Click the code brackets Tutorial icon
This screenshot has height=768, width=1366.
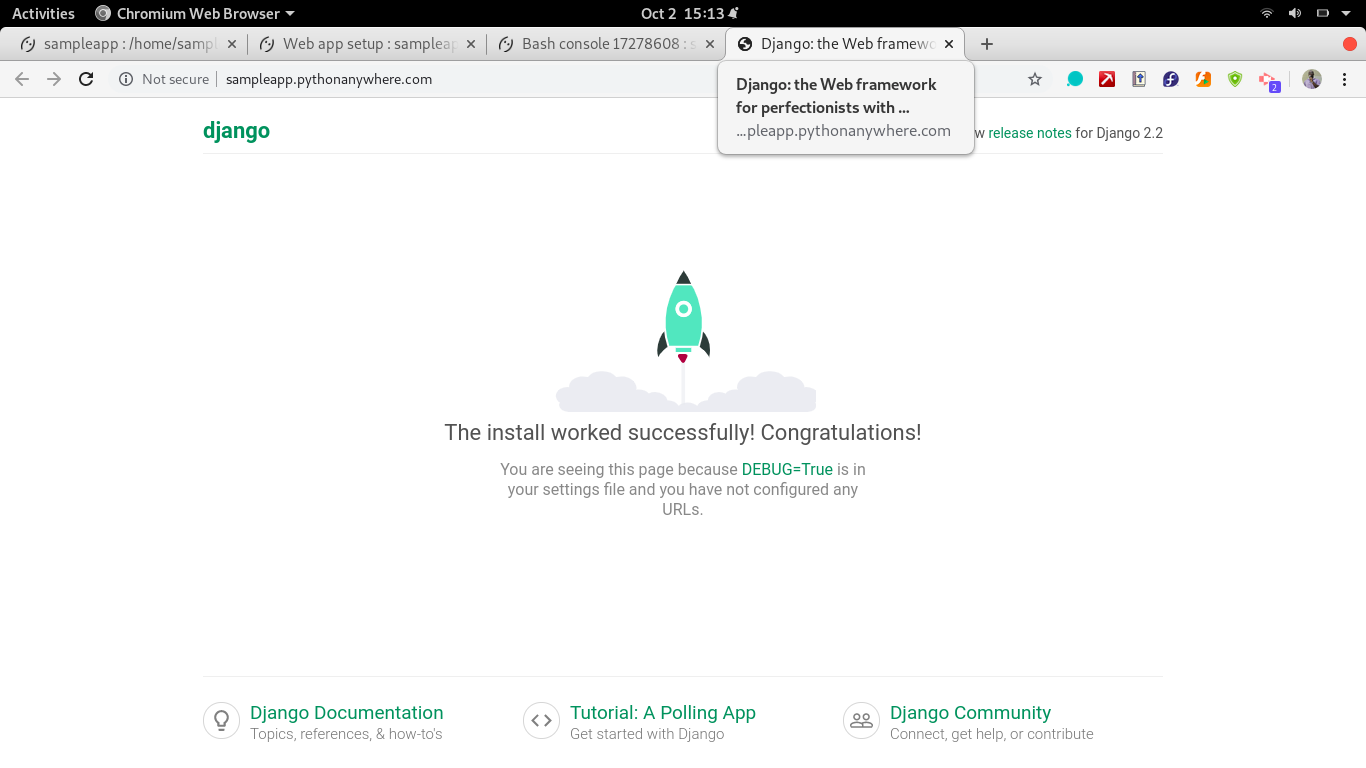point(541,720)
